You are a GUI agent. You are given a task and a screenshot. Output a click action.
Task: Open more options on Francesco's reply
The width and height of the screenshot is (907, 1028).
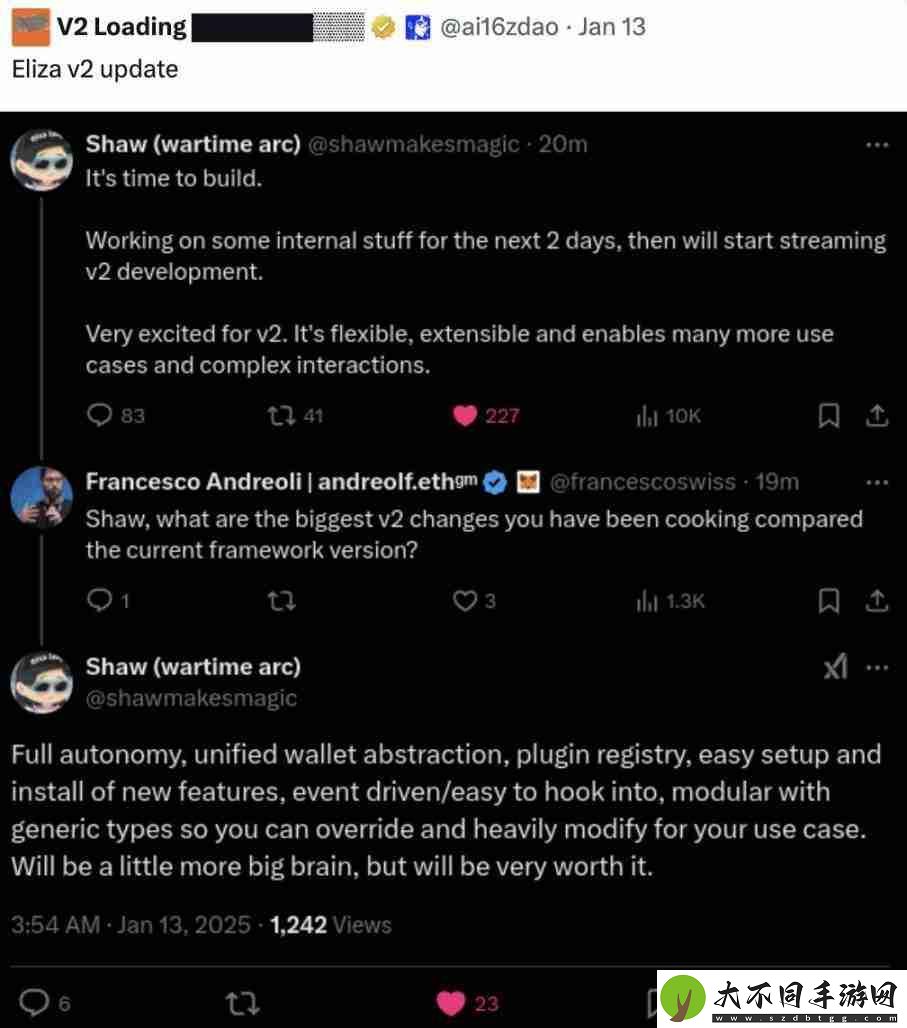(877, 483)
